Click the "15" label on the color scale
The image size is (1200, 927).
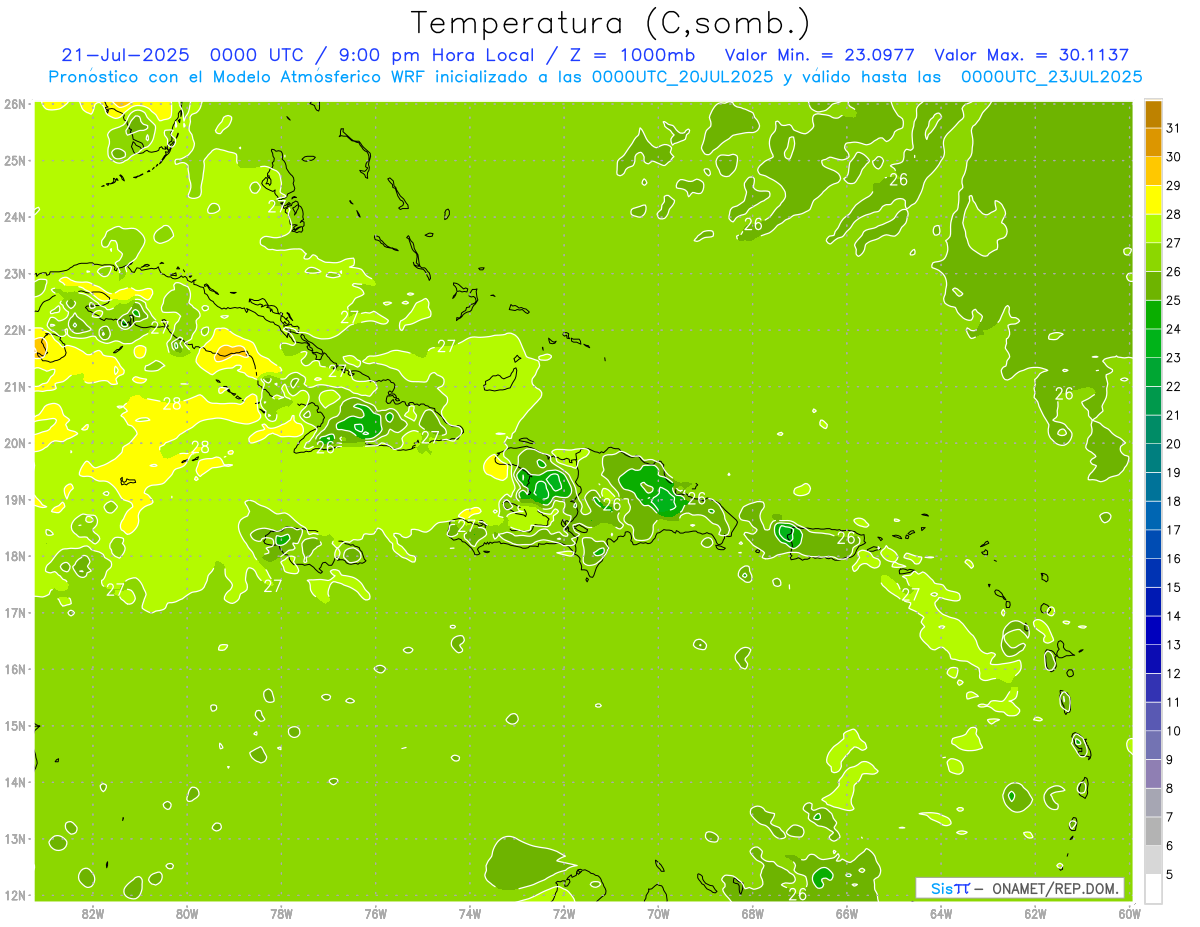point(1173,587)
